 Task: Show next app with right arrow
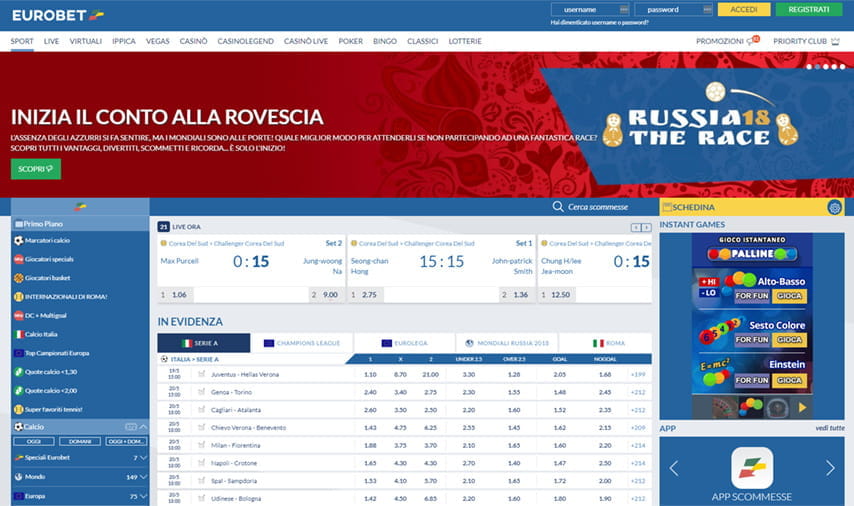point(830,468)
